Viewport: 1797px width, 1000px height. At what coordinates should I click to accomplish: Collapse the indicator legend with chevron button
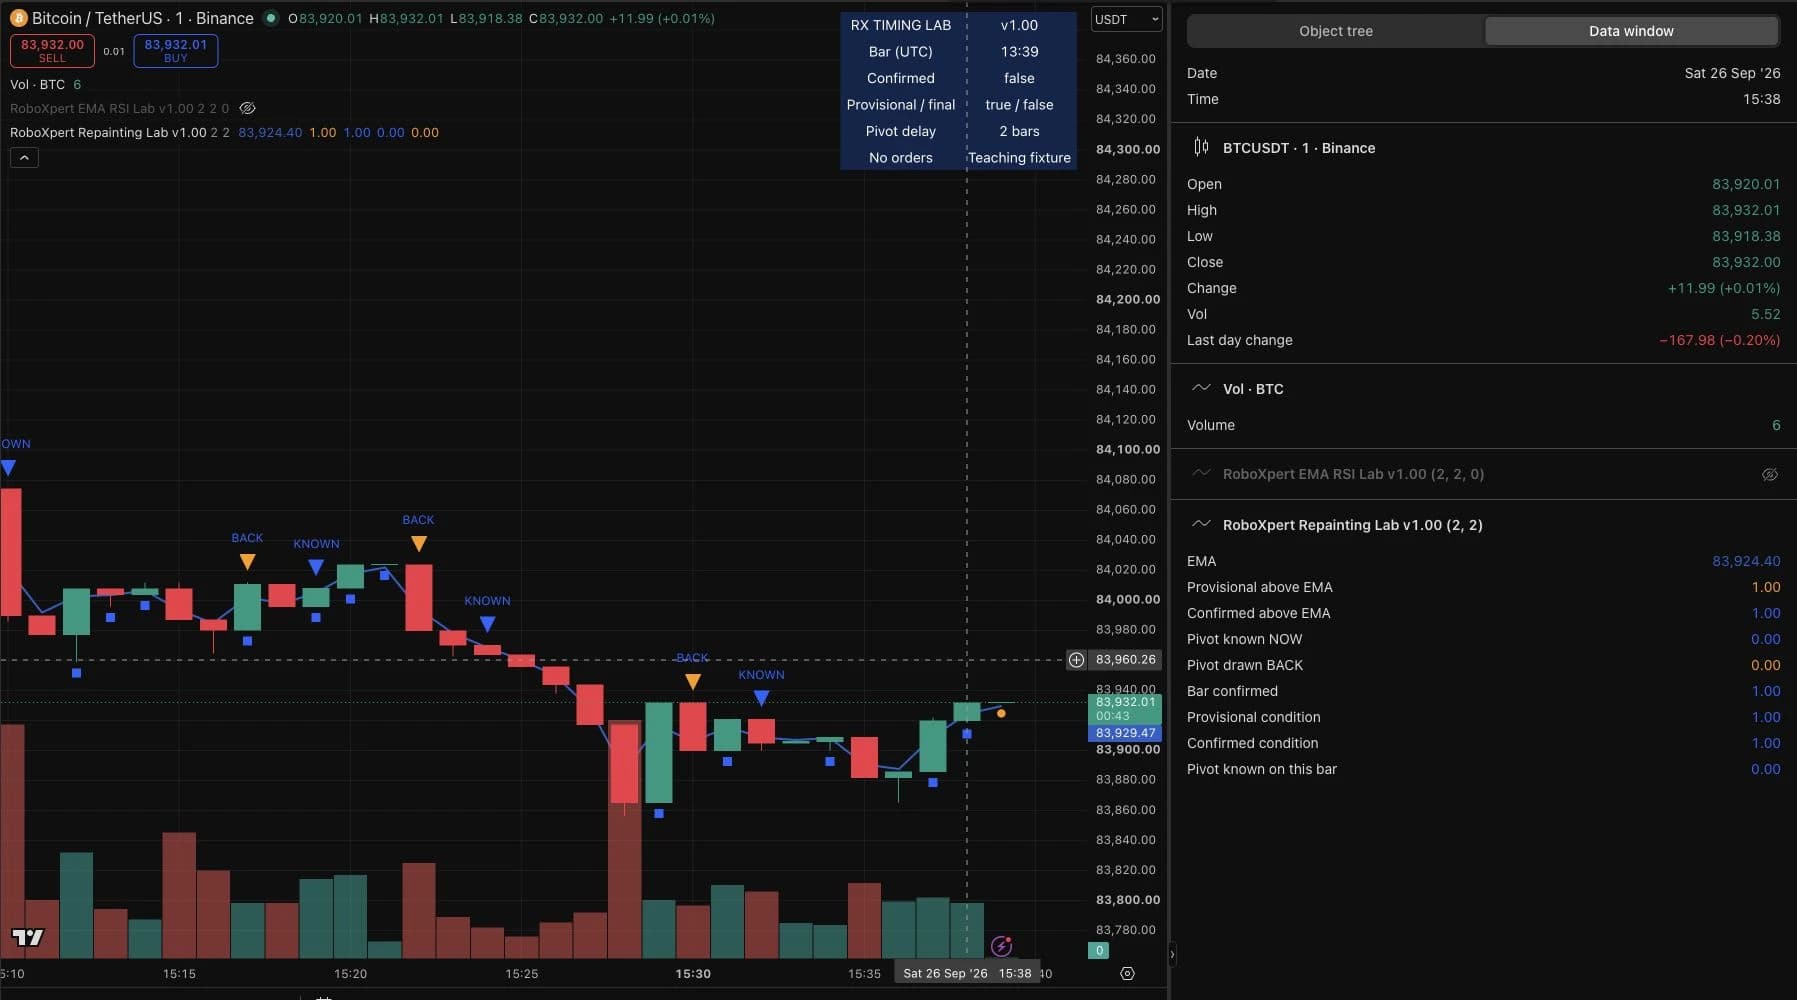[x=24, y=157]
